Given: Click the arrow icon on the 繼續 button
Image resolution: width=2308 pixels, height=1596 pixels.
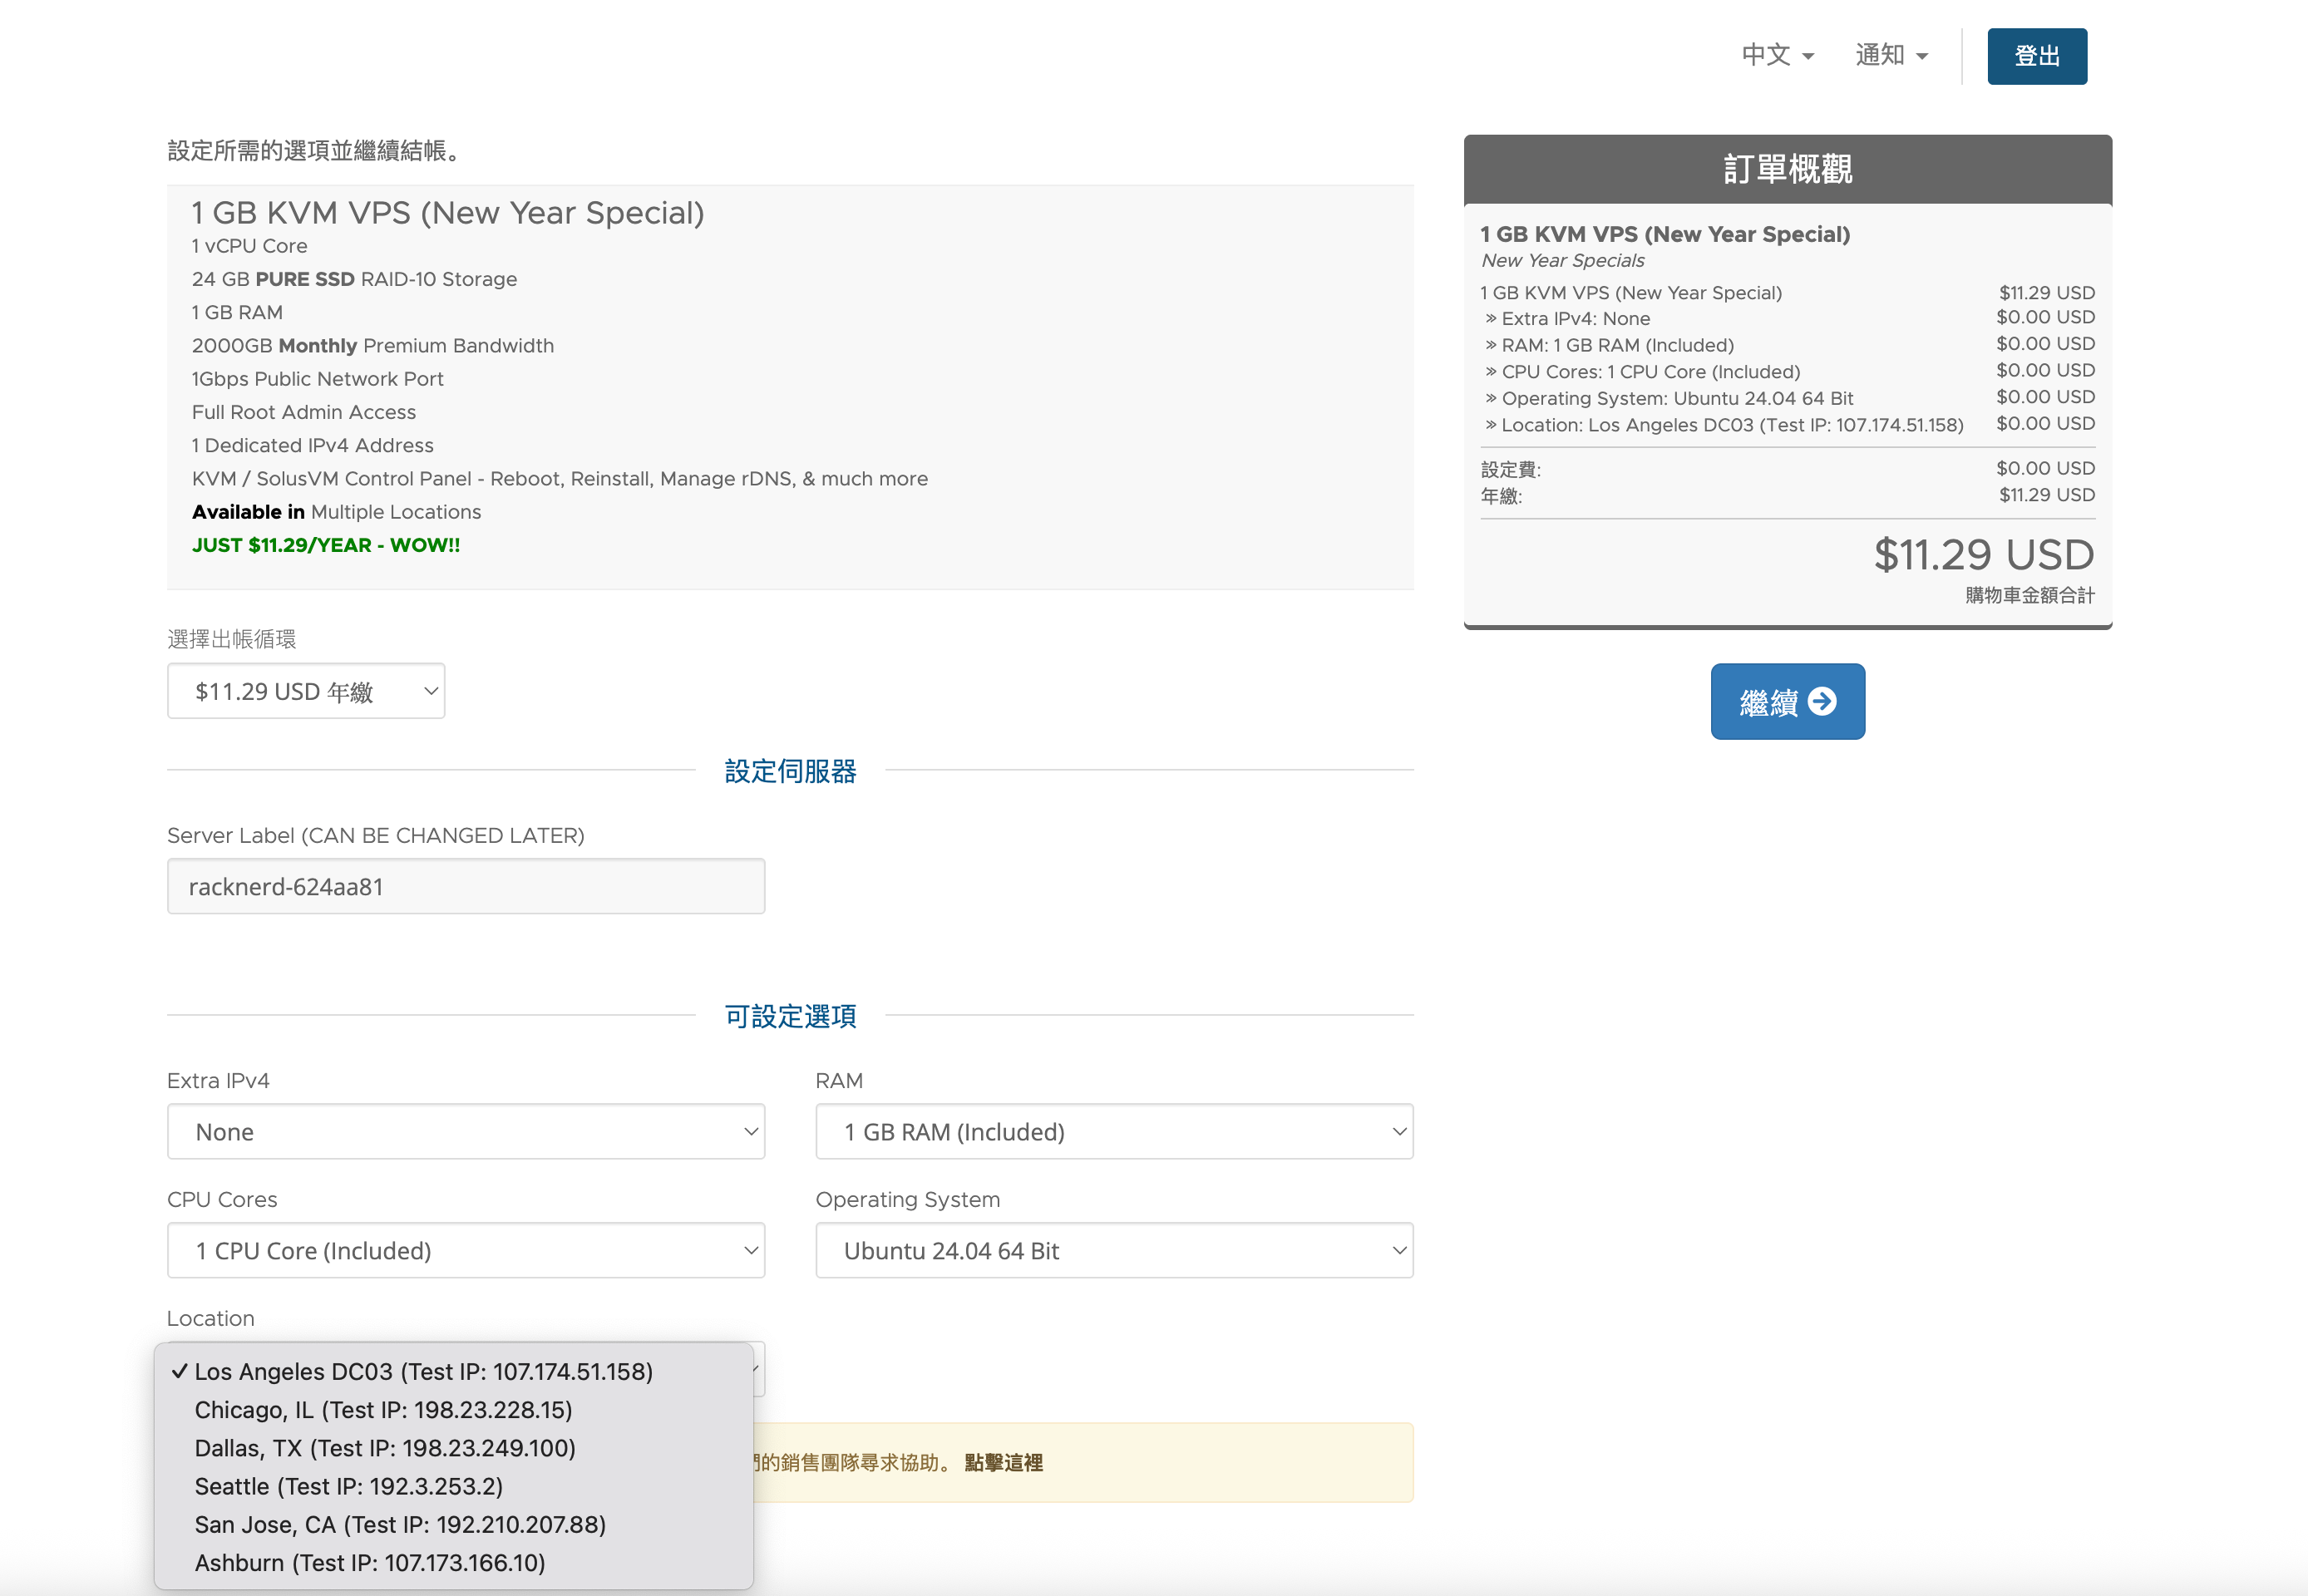Looking at the screenshot, I should (x=1822, y=702).
